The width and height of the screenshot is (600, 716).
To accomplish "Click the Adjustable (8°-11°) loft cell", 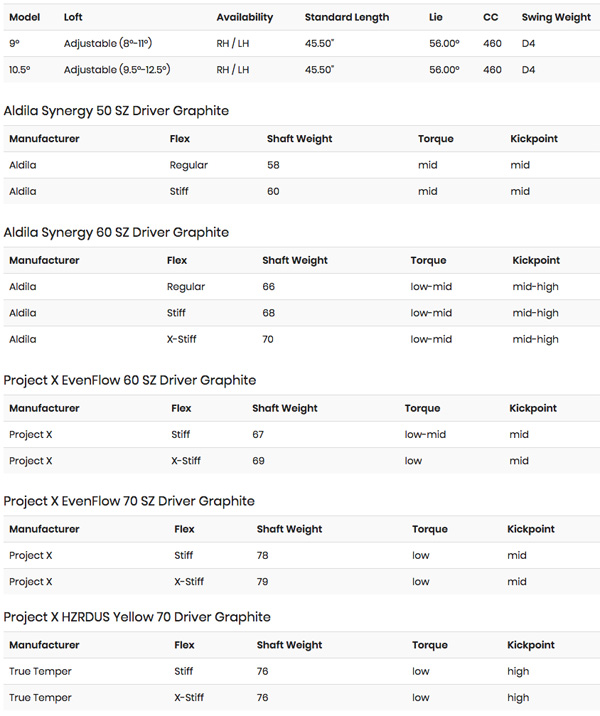I will [x=107, y=44].
